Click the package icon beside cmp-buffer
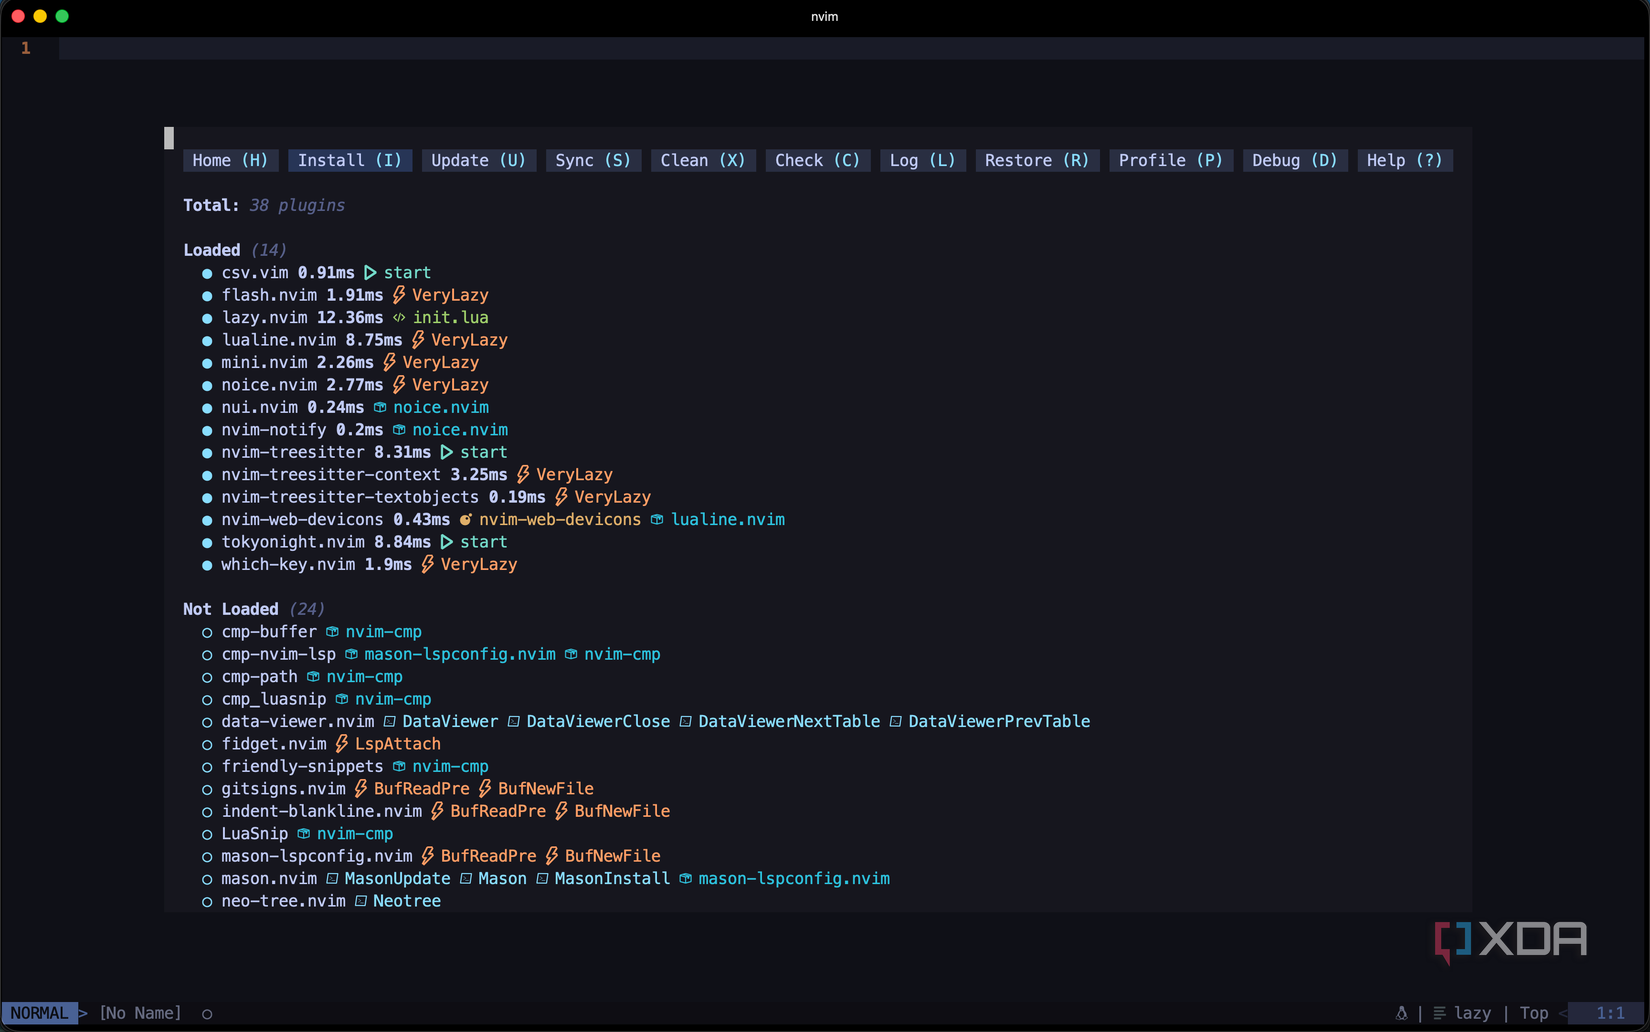 click(332, 632)
